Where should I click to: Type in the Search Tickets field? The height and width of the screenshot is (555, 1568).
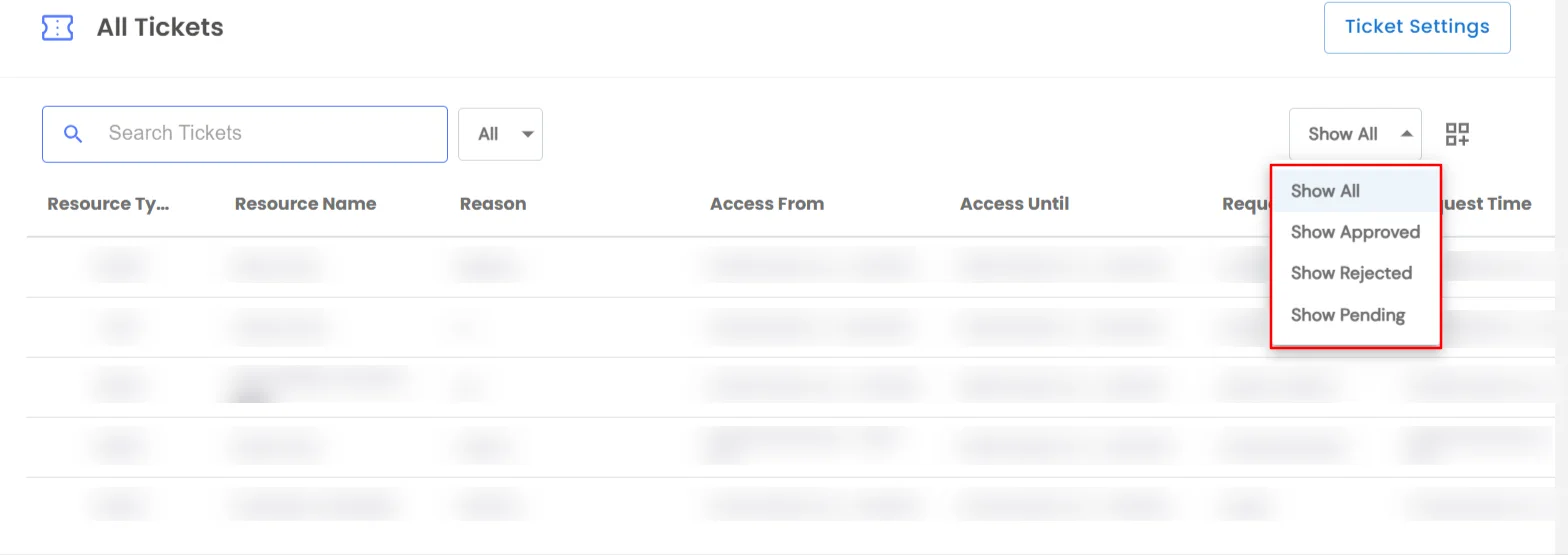pyautogui.click(x=270, y=134)
